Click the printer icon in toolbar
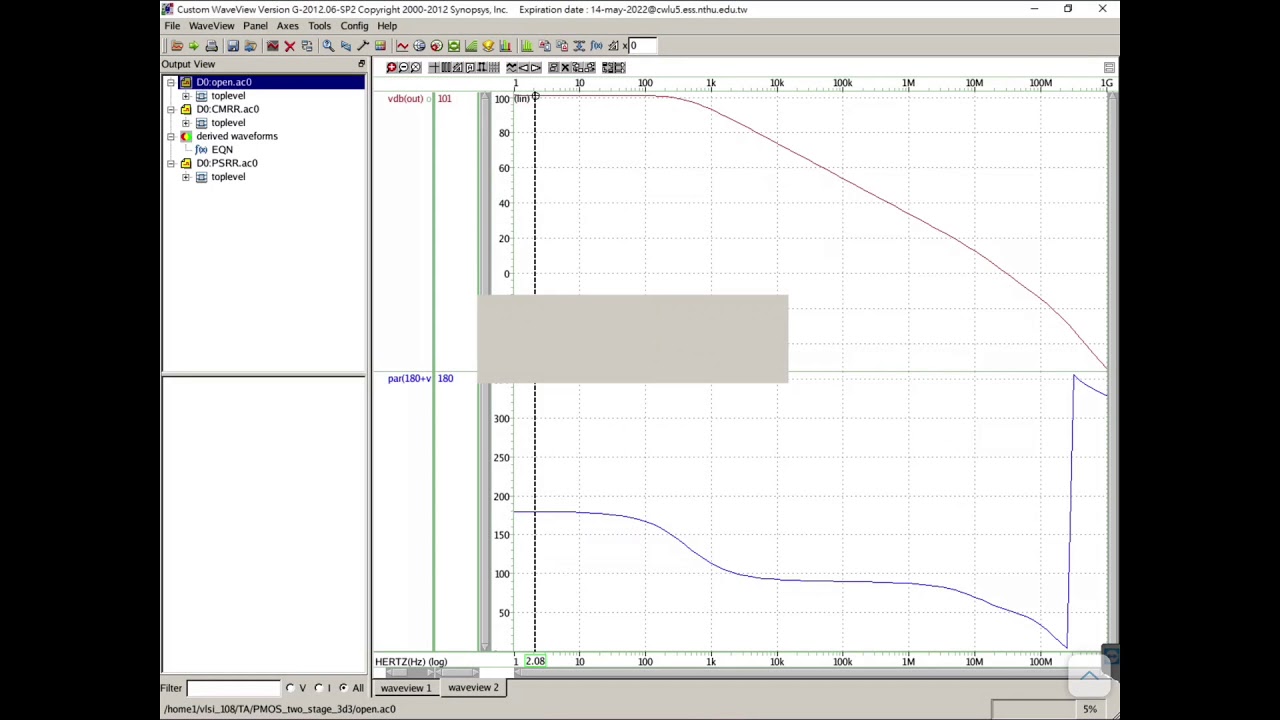This screenshot has width=1280, height=720. (x=211, y=45)
